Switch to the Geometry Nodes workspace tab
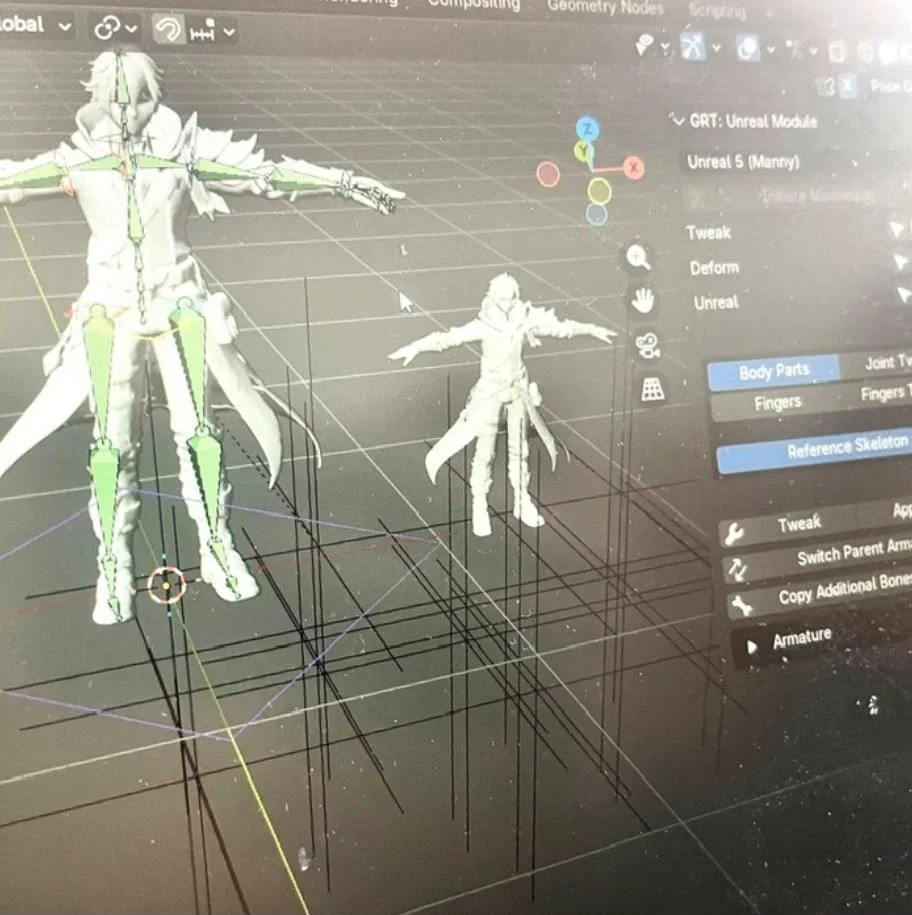912x915 pixels. coord(605,7)
